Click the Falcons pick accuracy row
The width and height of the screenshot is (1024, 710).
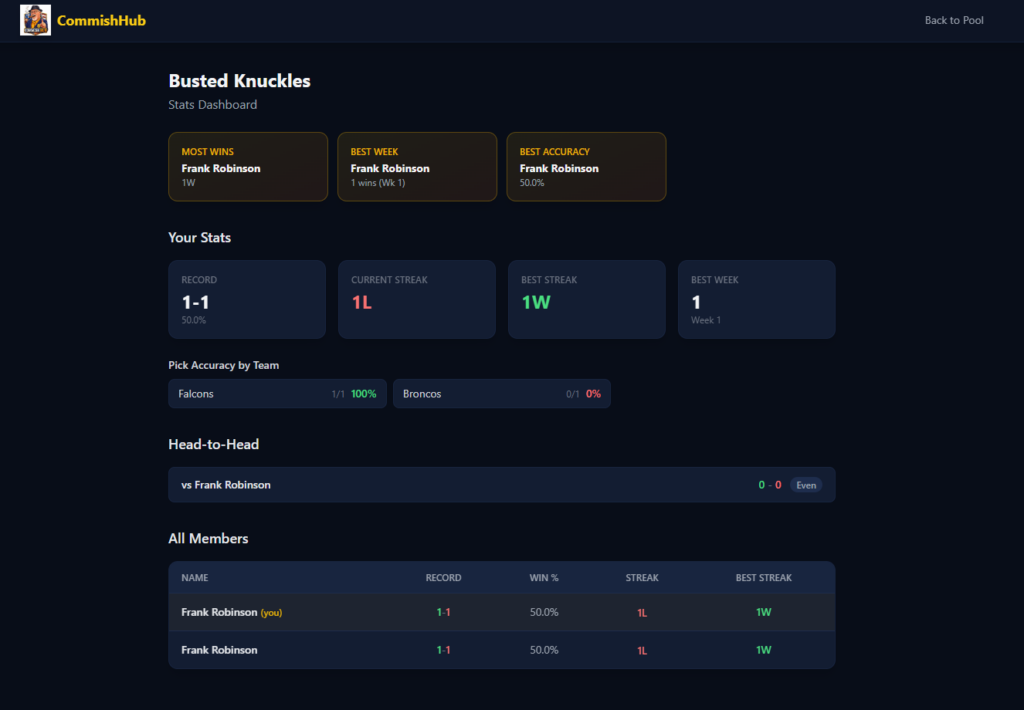[x=277, y=394]
